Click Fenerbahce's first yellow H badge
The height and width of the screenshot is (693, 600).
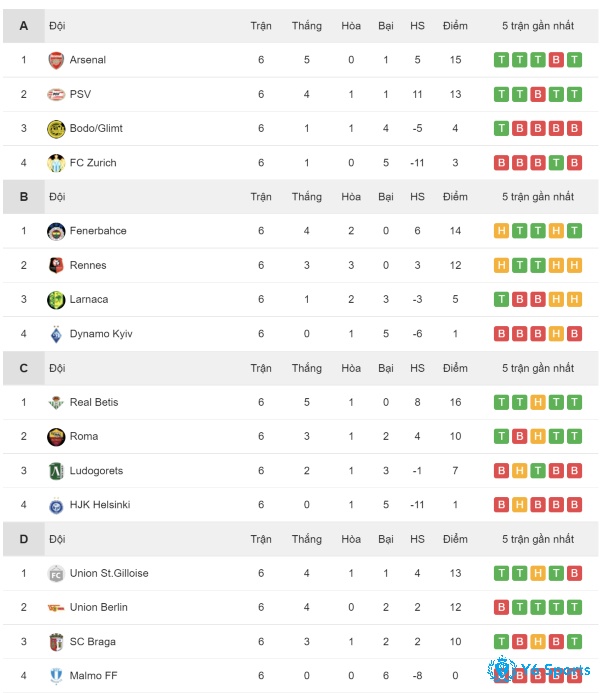pyautogui.click(x=501, y=231)
